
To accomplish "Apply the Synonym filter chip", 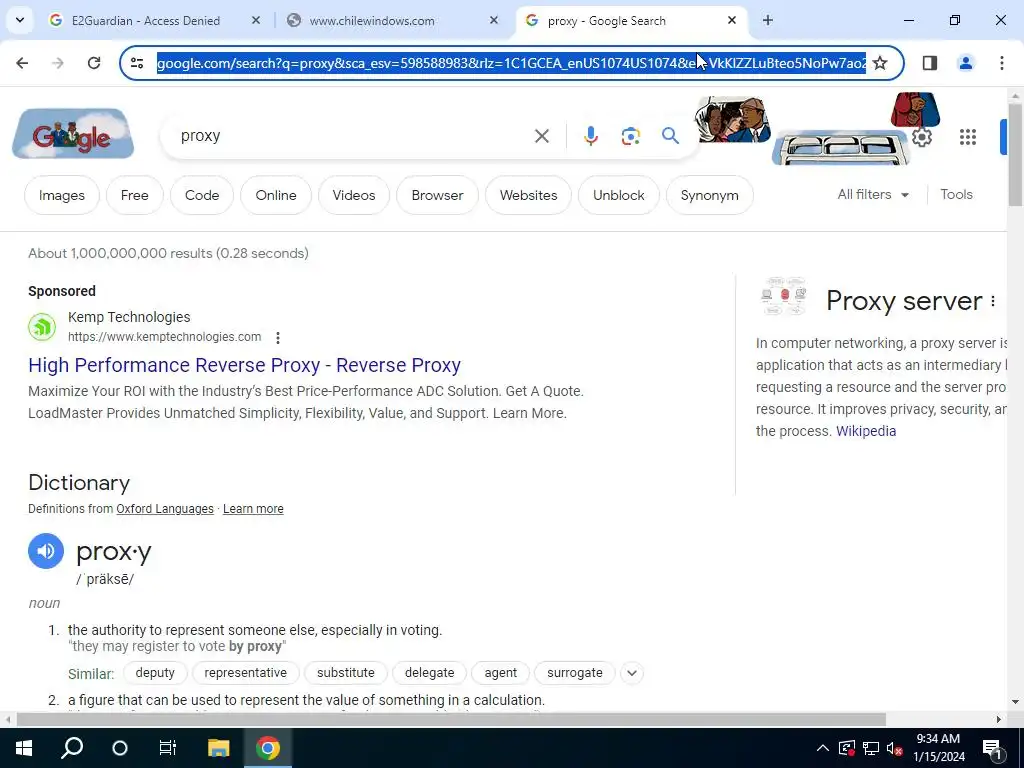I will (709, 195).
